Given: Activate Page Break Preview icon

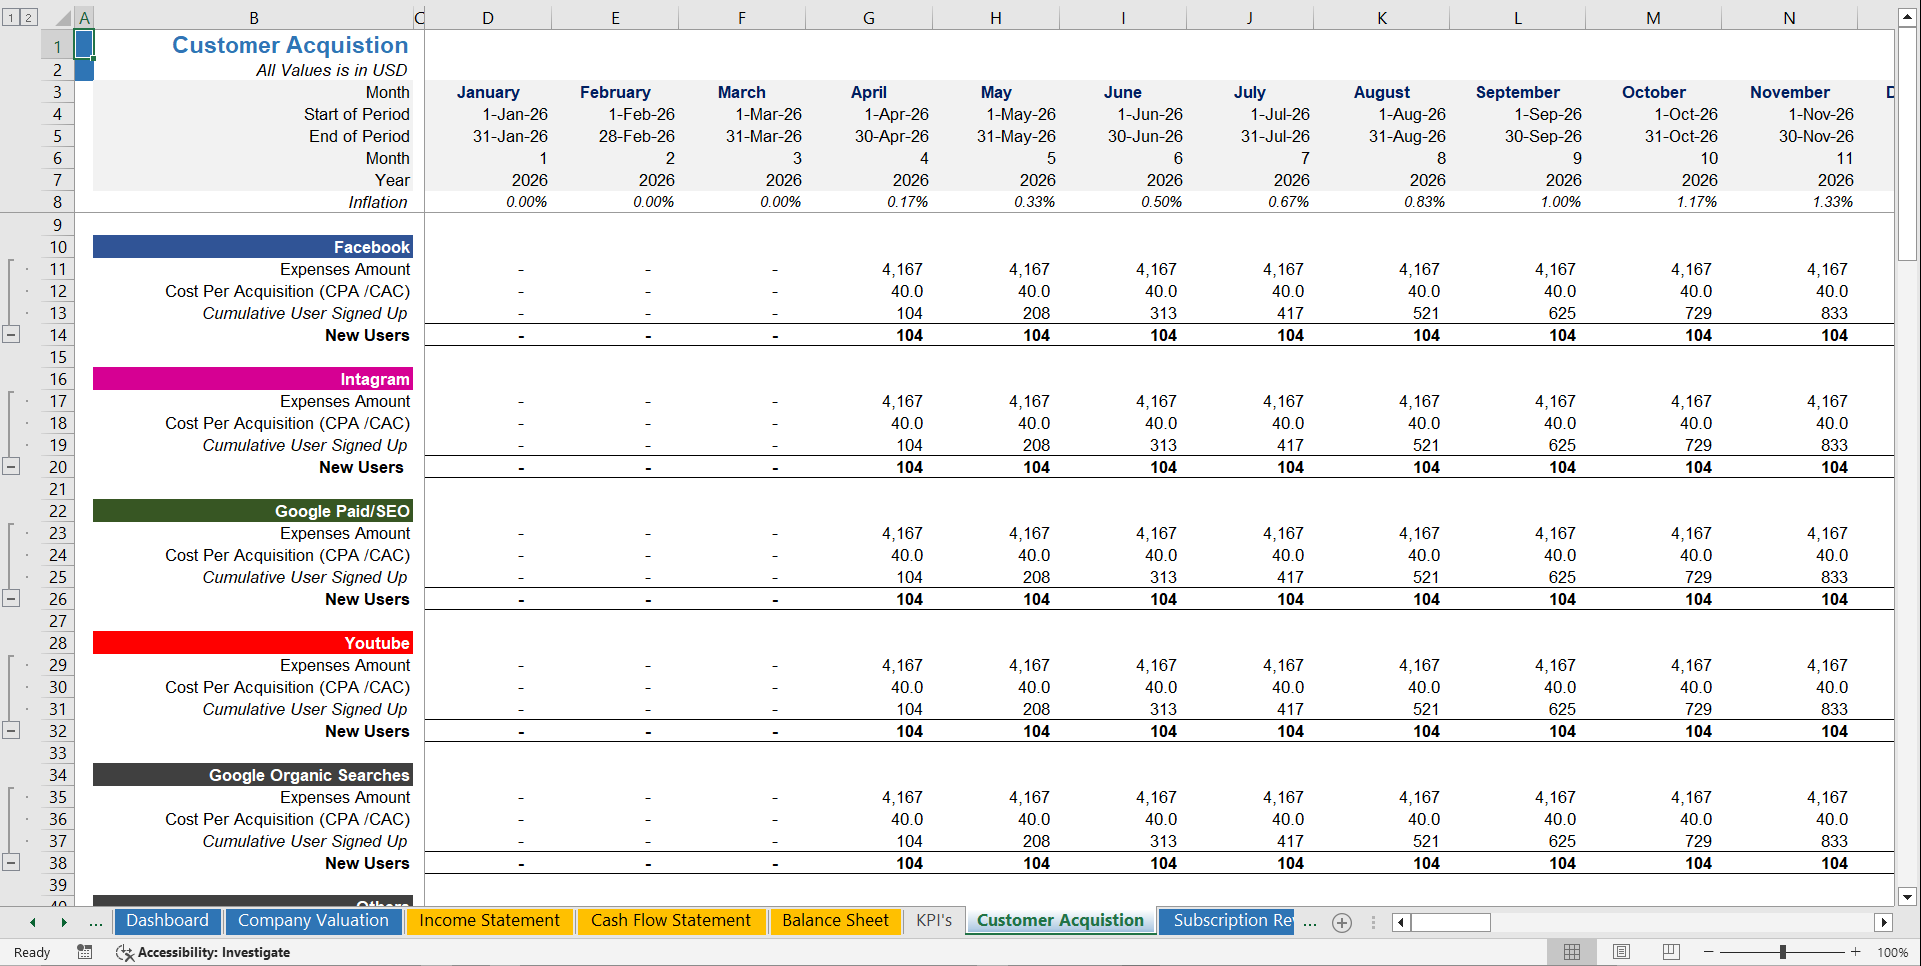Looking at the screenshot, I should click(1671, 952).
